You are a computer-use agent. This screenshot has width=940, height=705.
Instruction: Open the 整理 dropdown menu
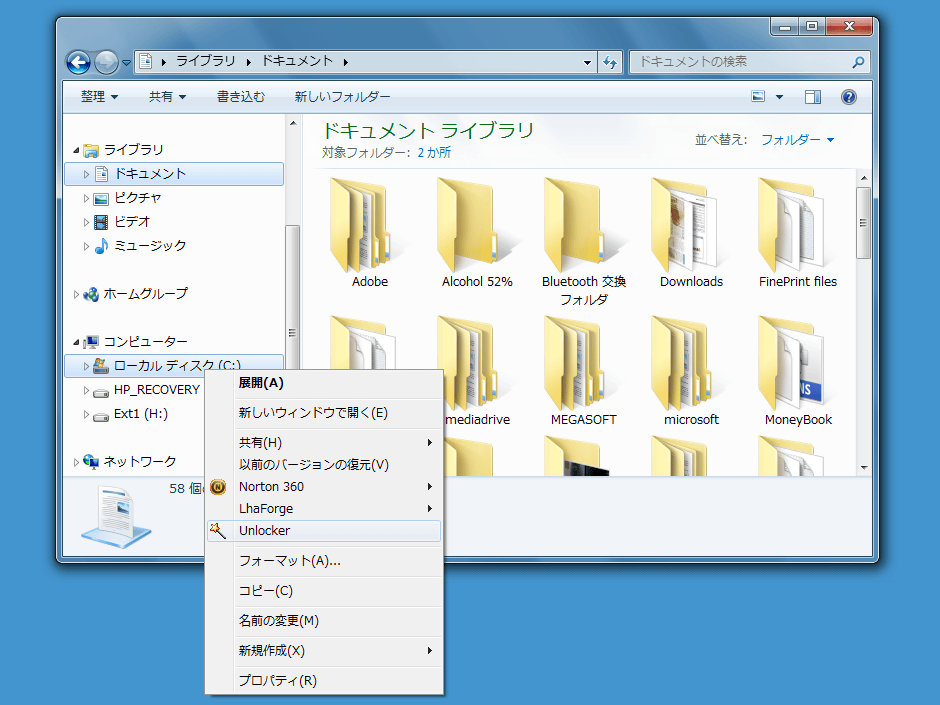(99, 97)
